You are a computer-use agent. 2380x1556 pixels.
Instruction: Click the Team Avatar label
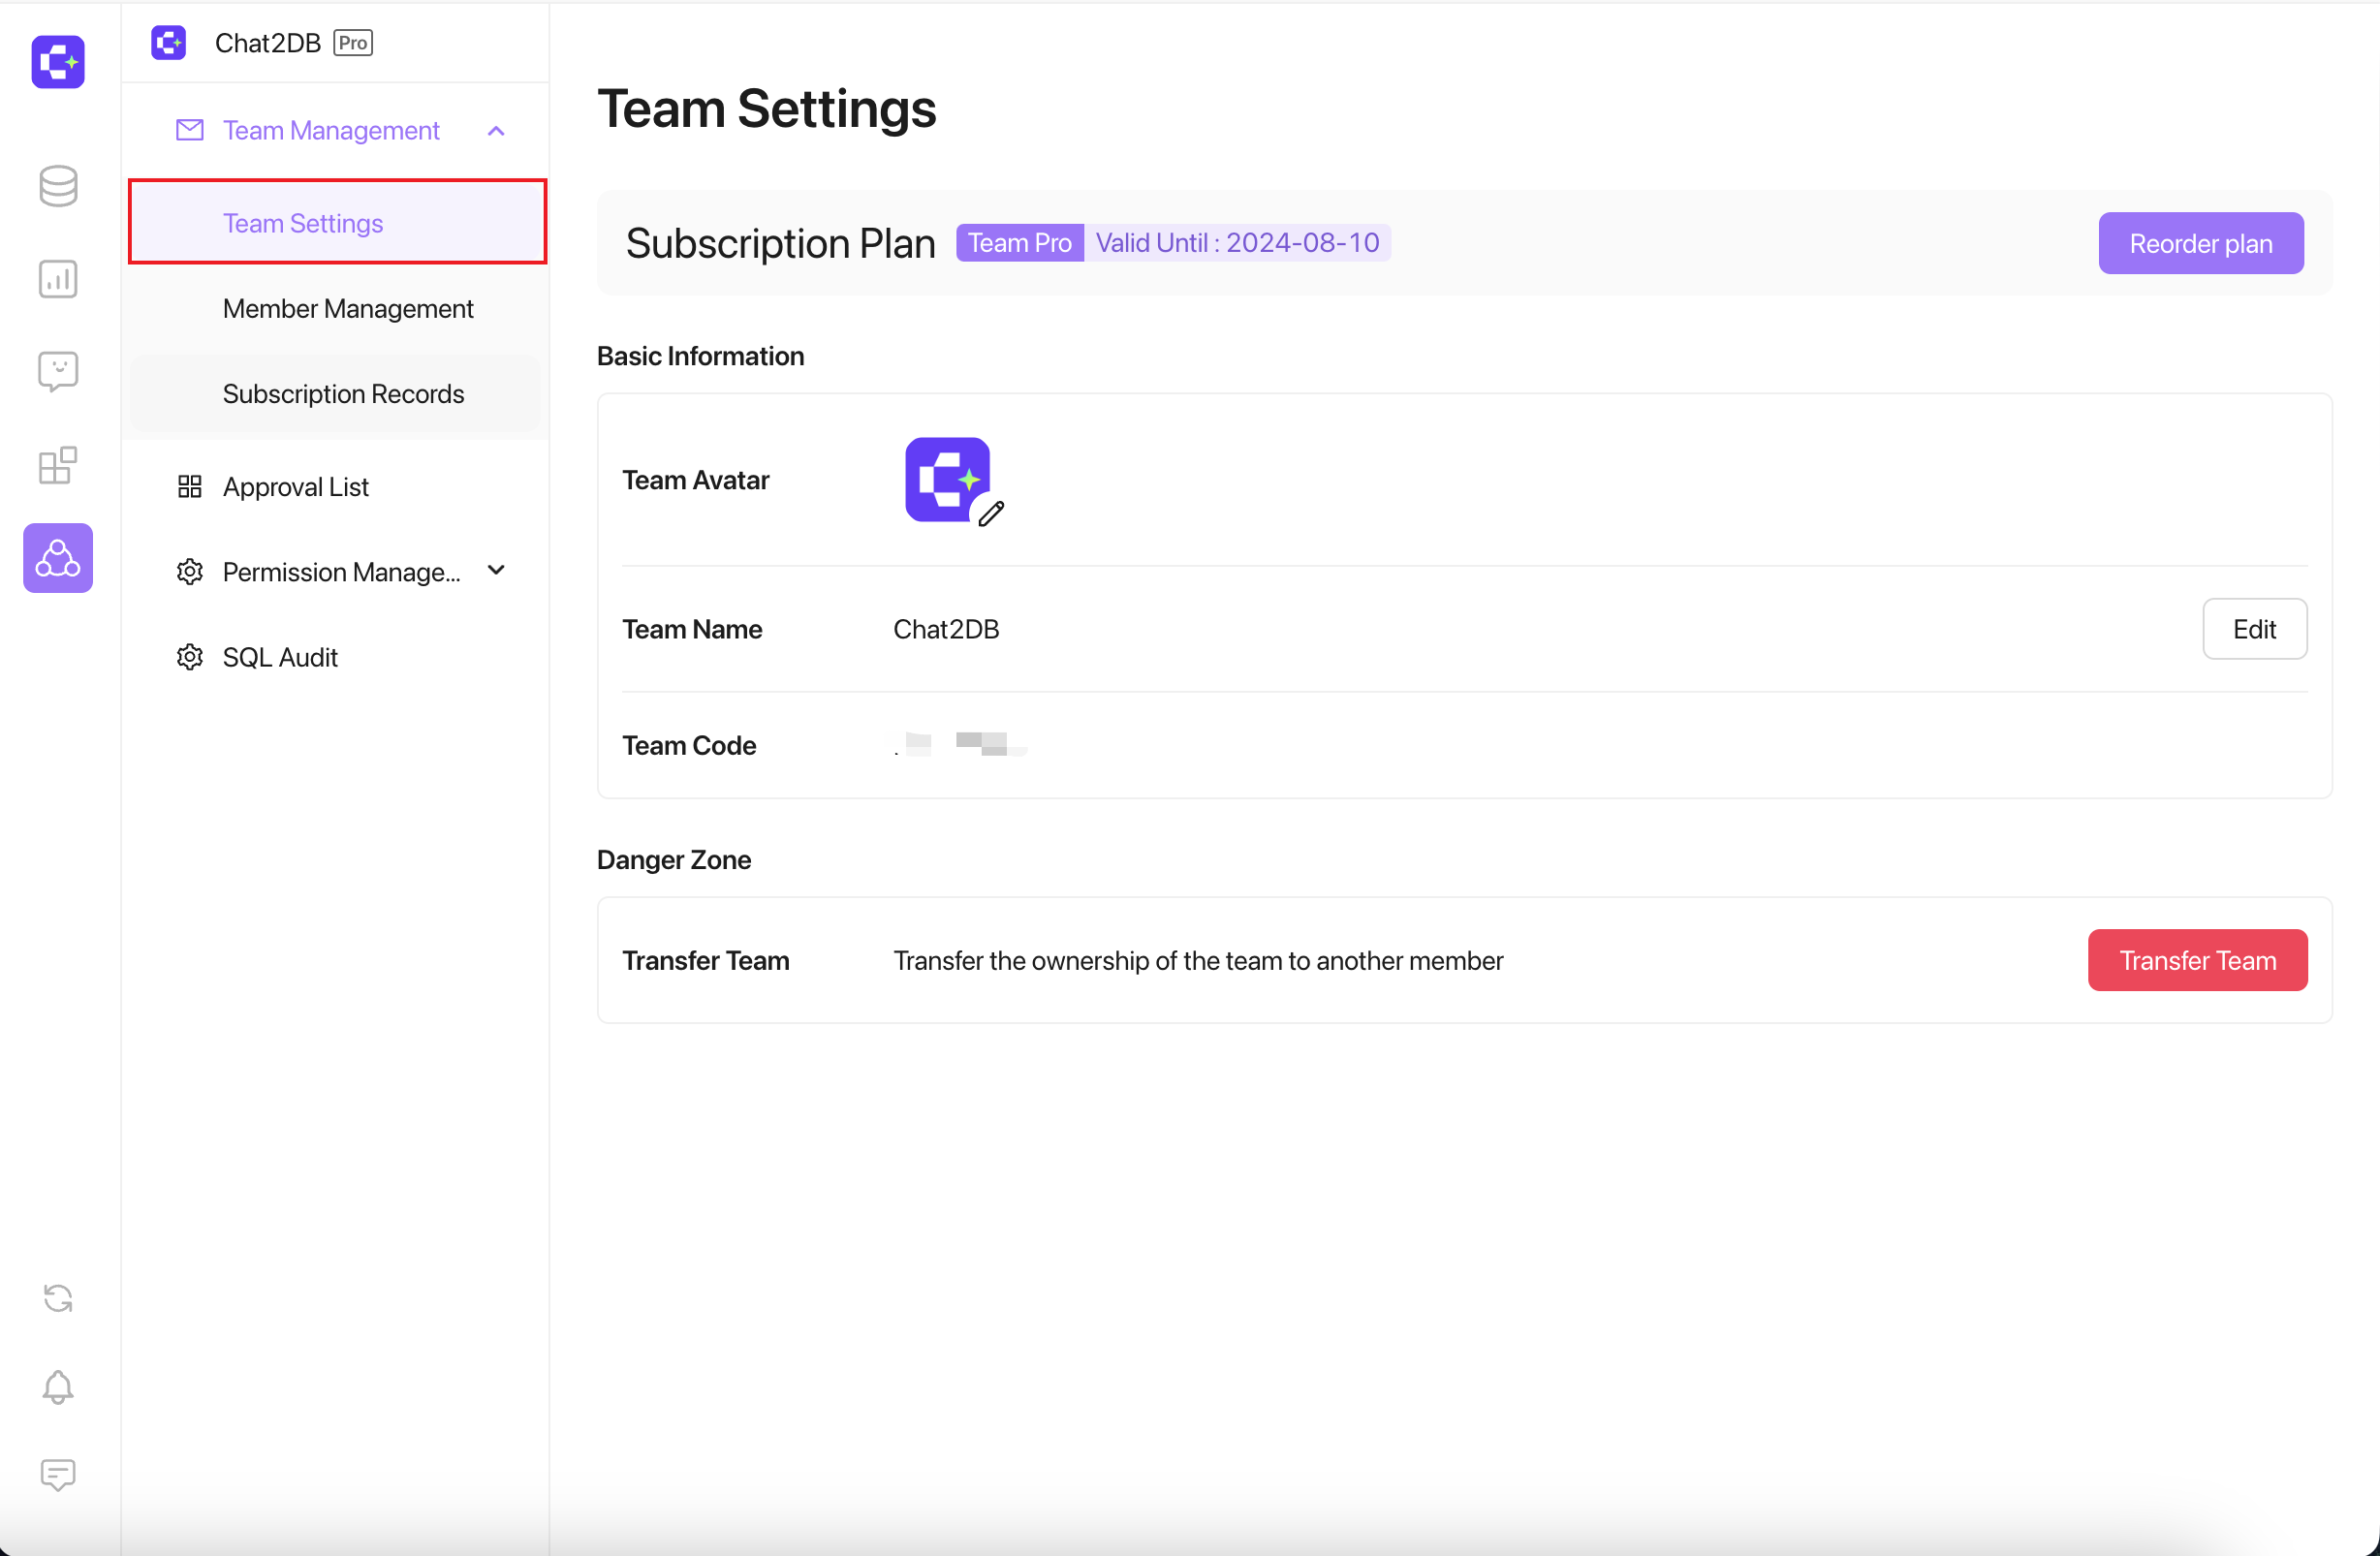(696, 480)
